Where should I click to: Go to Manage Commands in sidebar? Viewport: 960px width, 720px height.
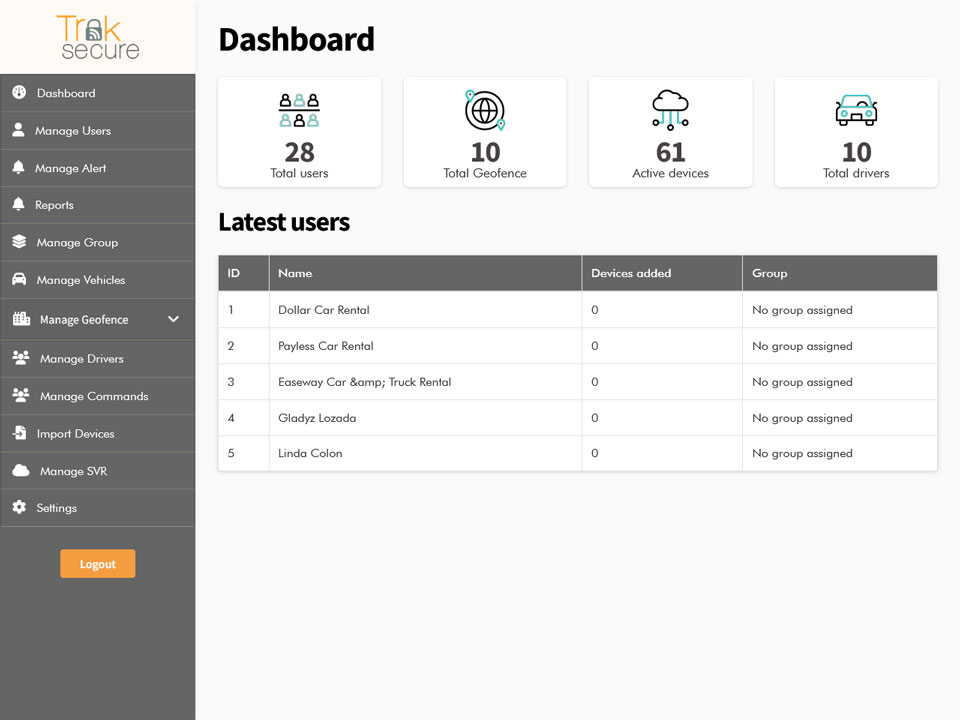pyautogui.click(x=93, y=396)
